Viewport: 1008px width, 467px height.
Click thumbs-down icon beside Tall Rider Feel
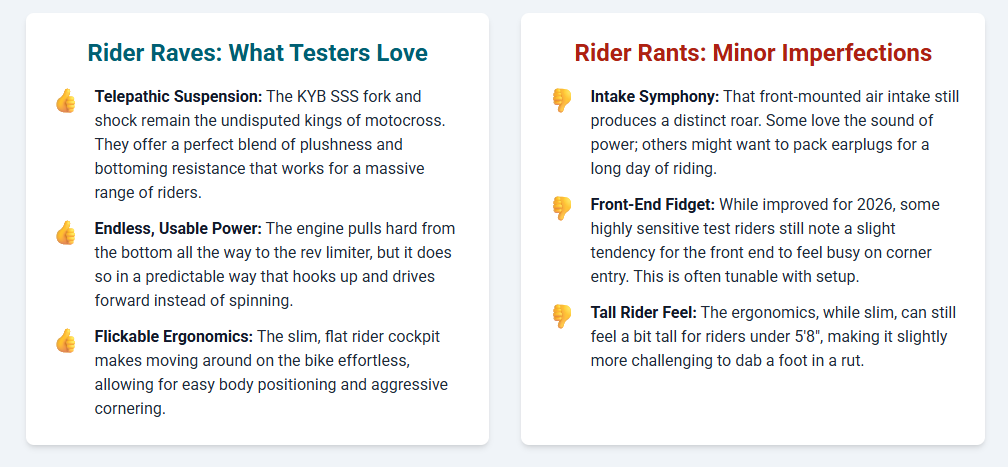point(562,316)
